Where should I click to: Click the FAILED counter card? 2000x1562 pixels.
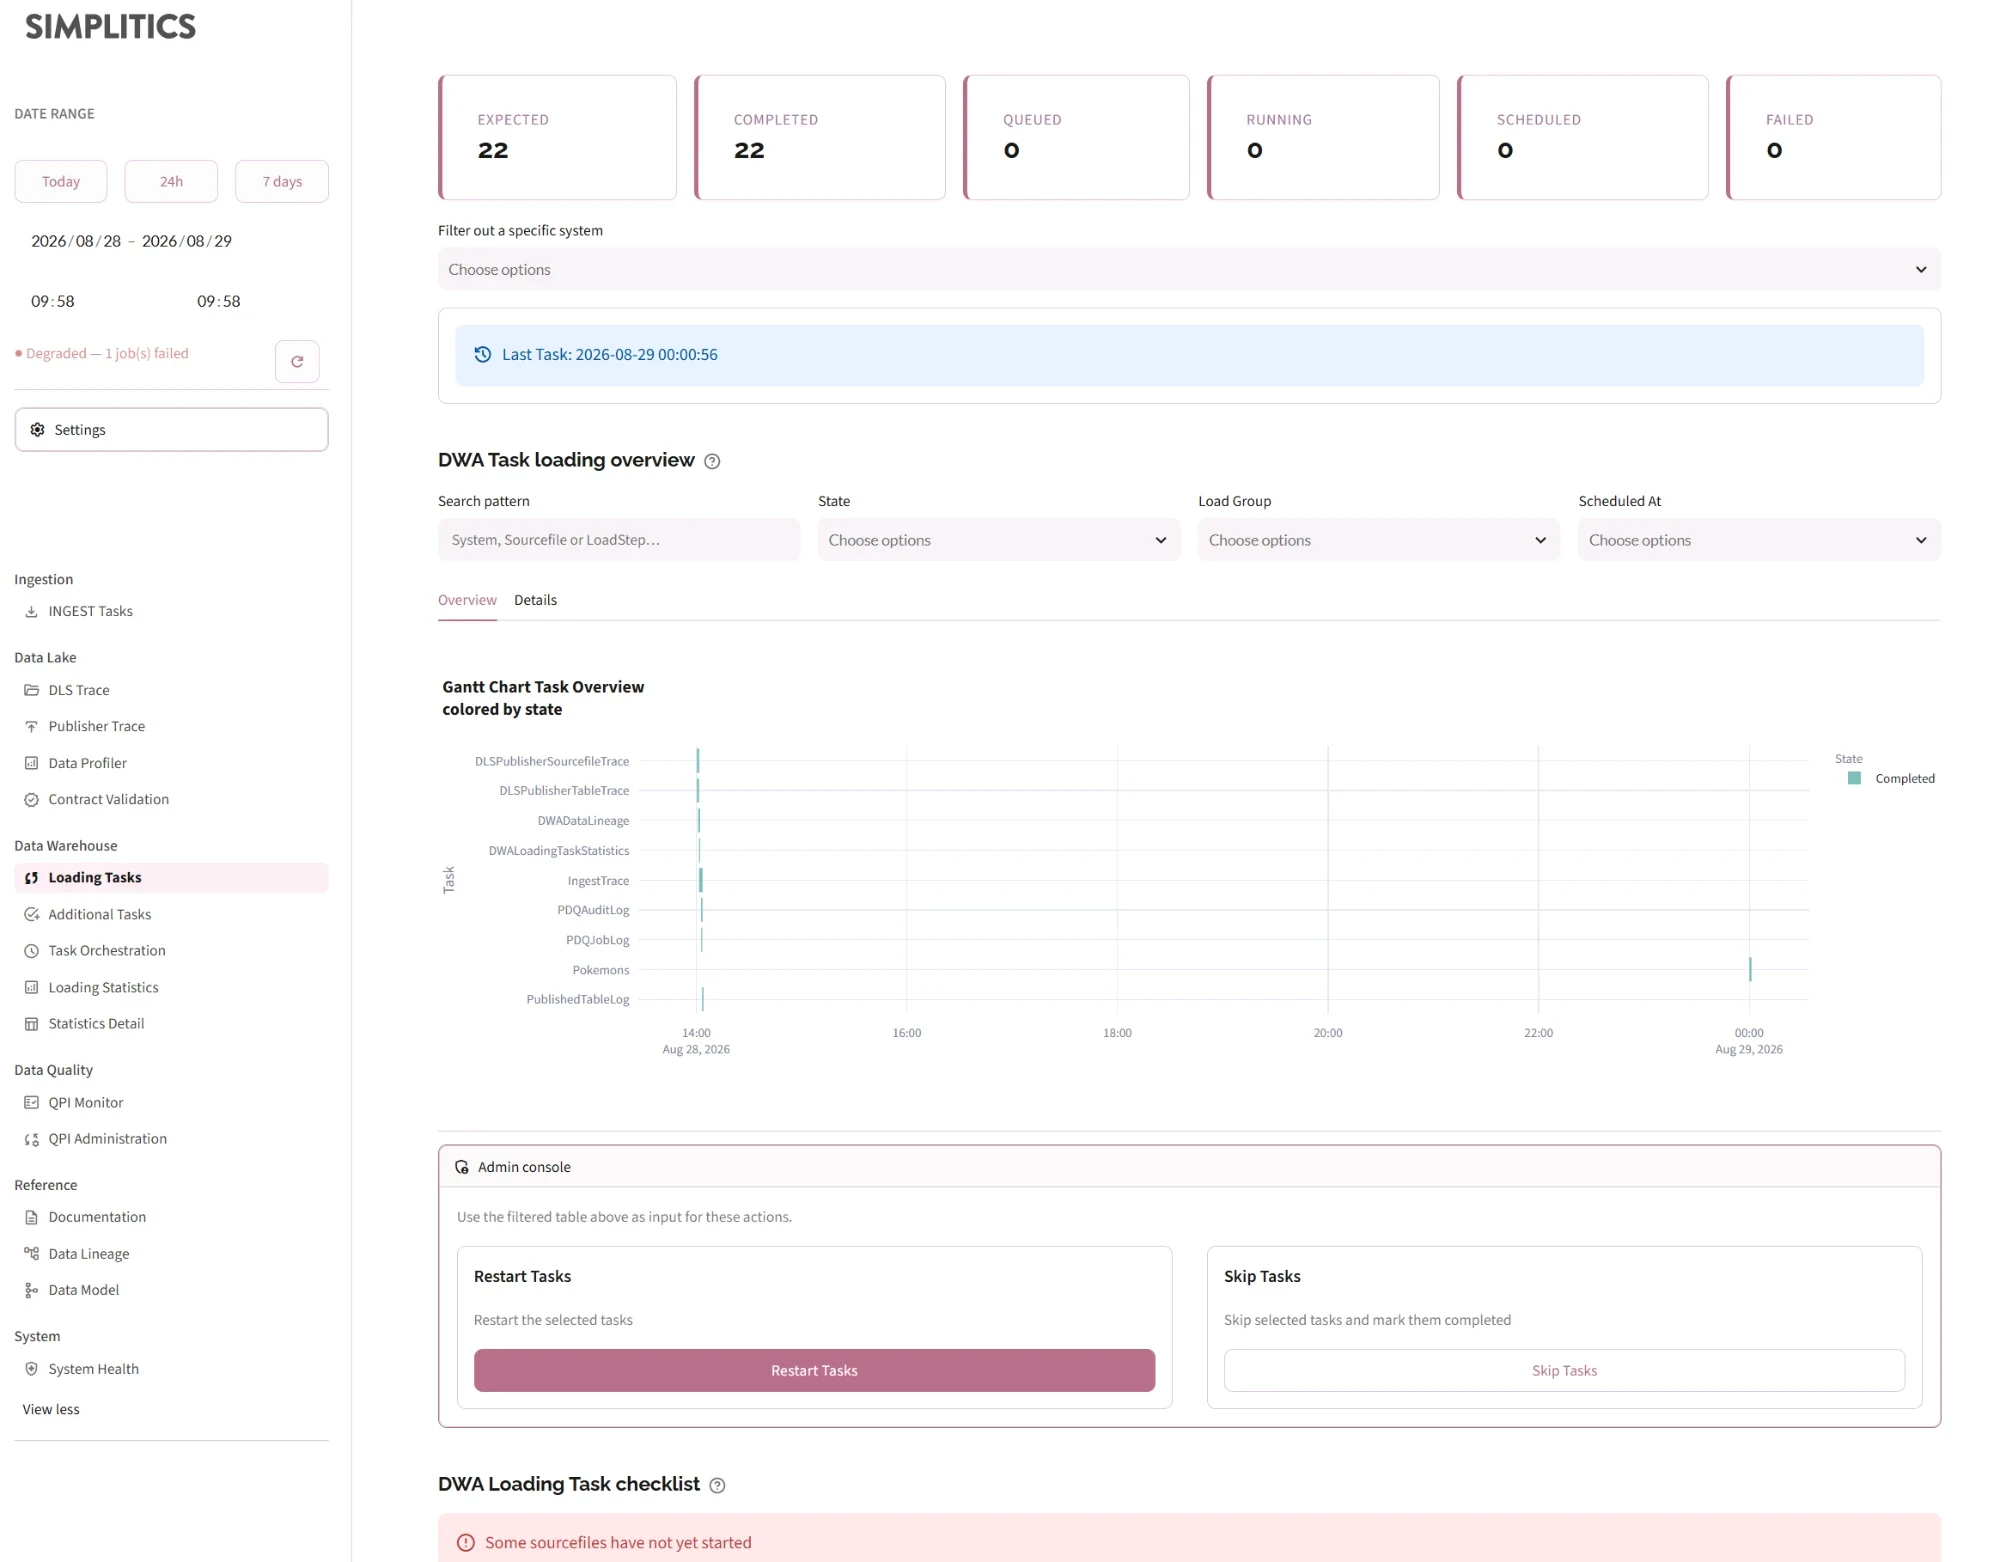(x=1833, y=138)
